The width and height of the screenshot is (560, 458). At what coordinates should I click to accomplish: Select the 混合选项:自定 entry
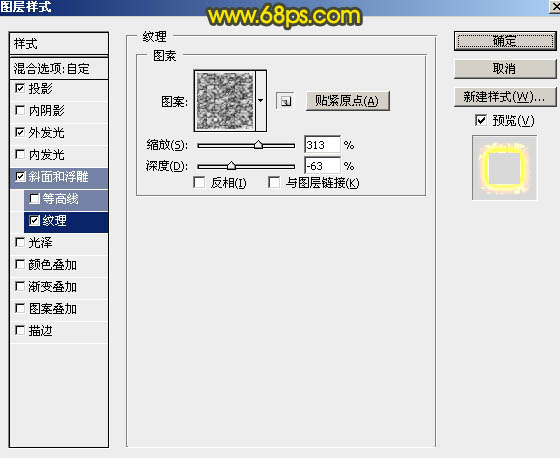tap(59, 69)
